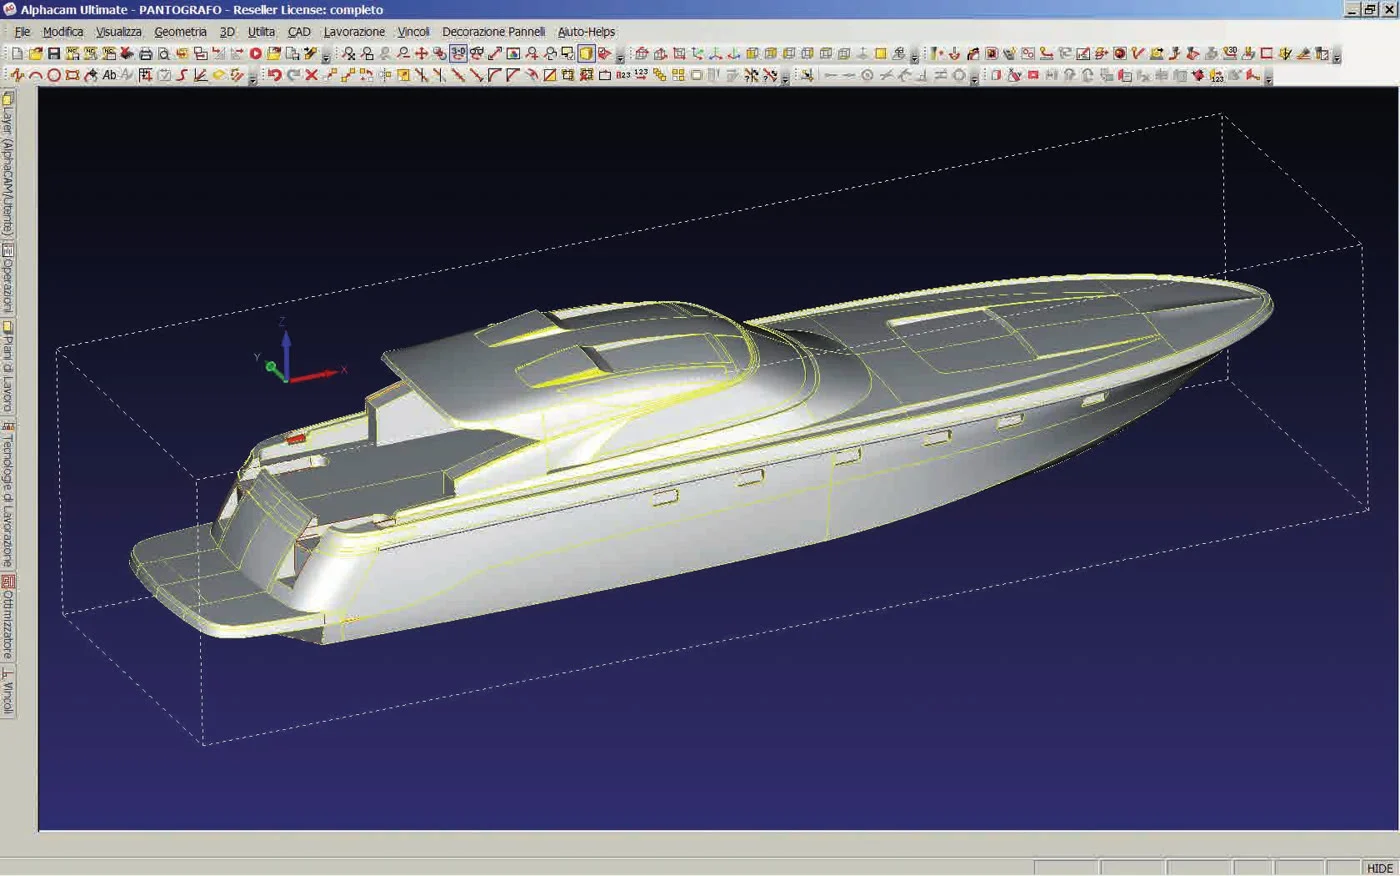This screenshot has height=876, width=1400.
Task: Expand overflow arrow at end of second toolbar row
Action: click(x=1268, y=78)
